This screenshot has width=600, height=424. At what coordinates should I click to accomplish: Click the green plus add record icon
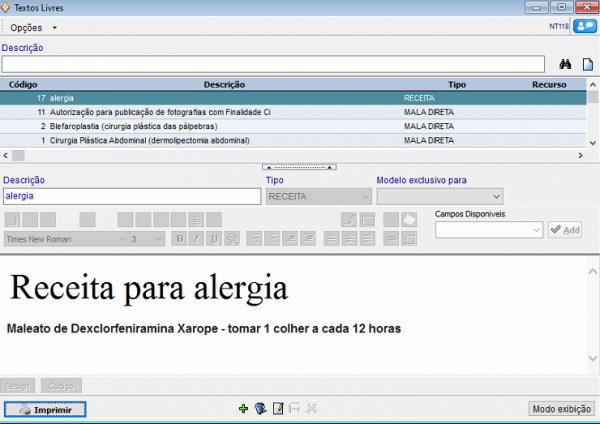click(243, 408)
